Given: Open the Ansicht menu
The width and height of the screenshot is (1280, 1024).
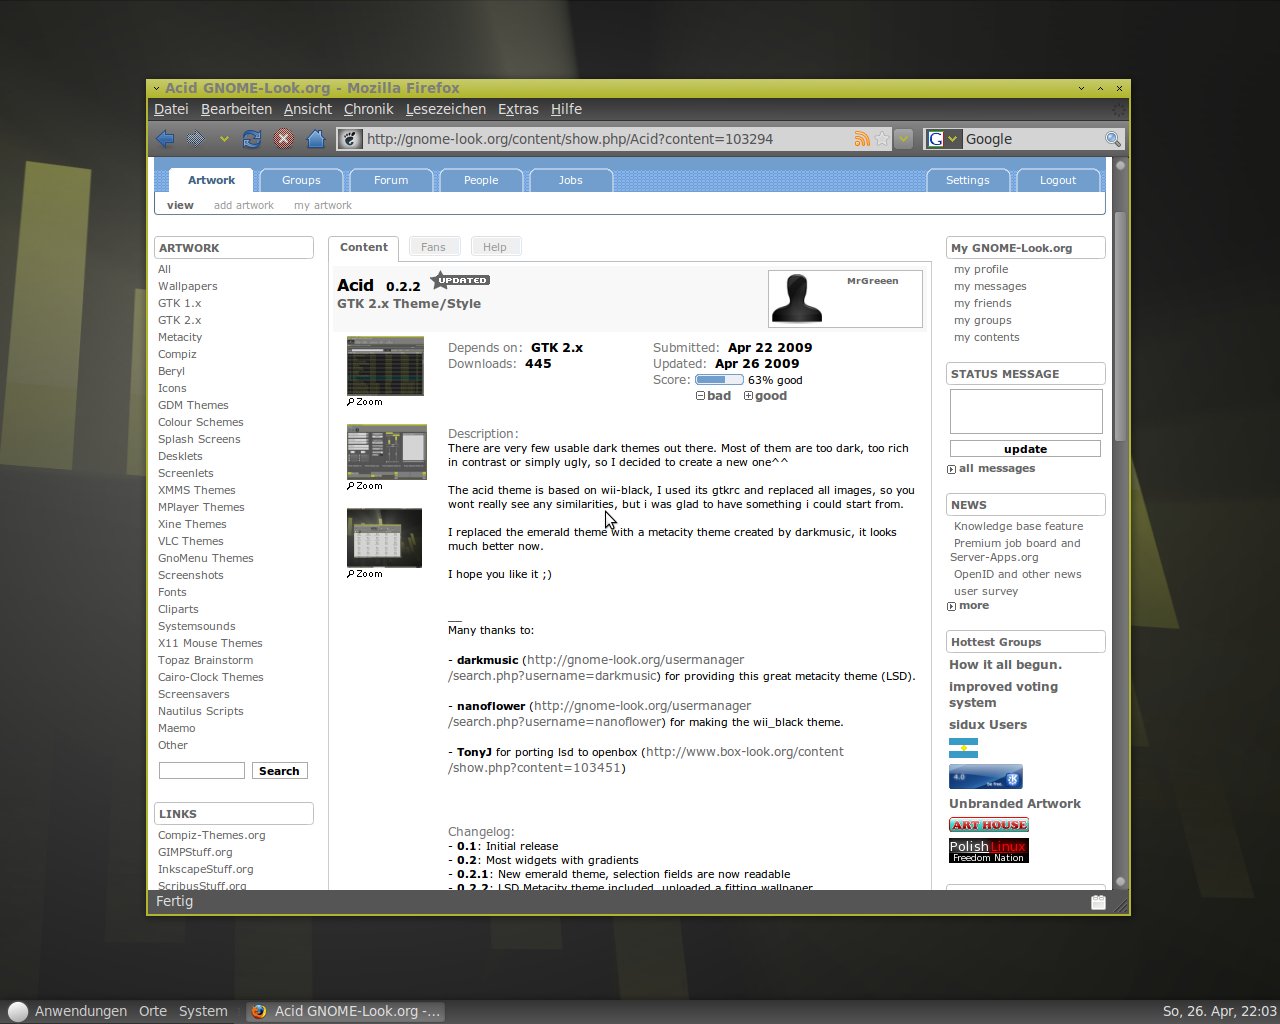Looking at the screenshot, I should click(308, 109).
